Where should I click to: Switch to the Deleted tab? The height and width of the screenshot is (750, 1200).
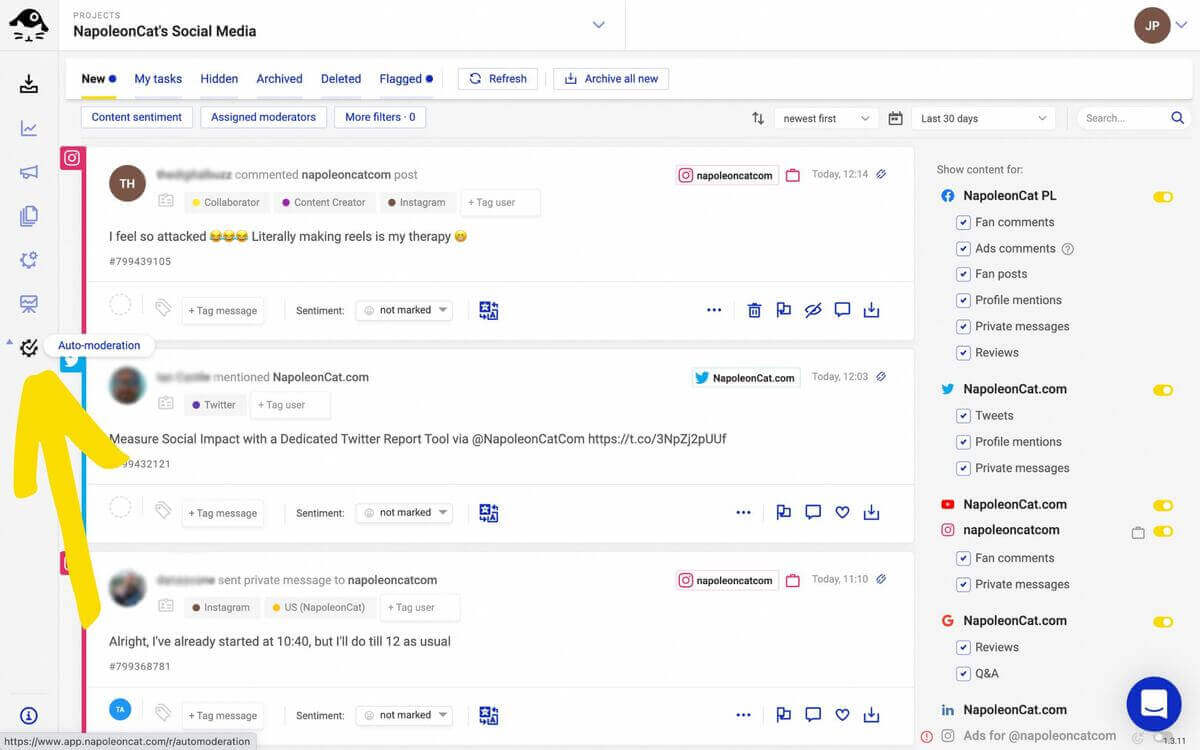[341, 79]
